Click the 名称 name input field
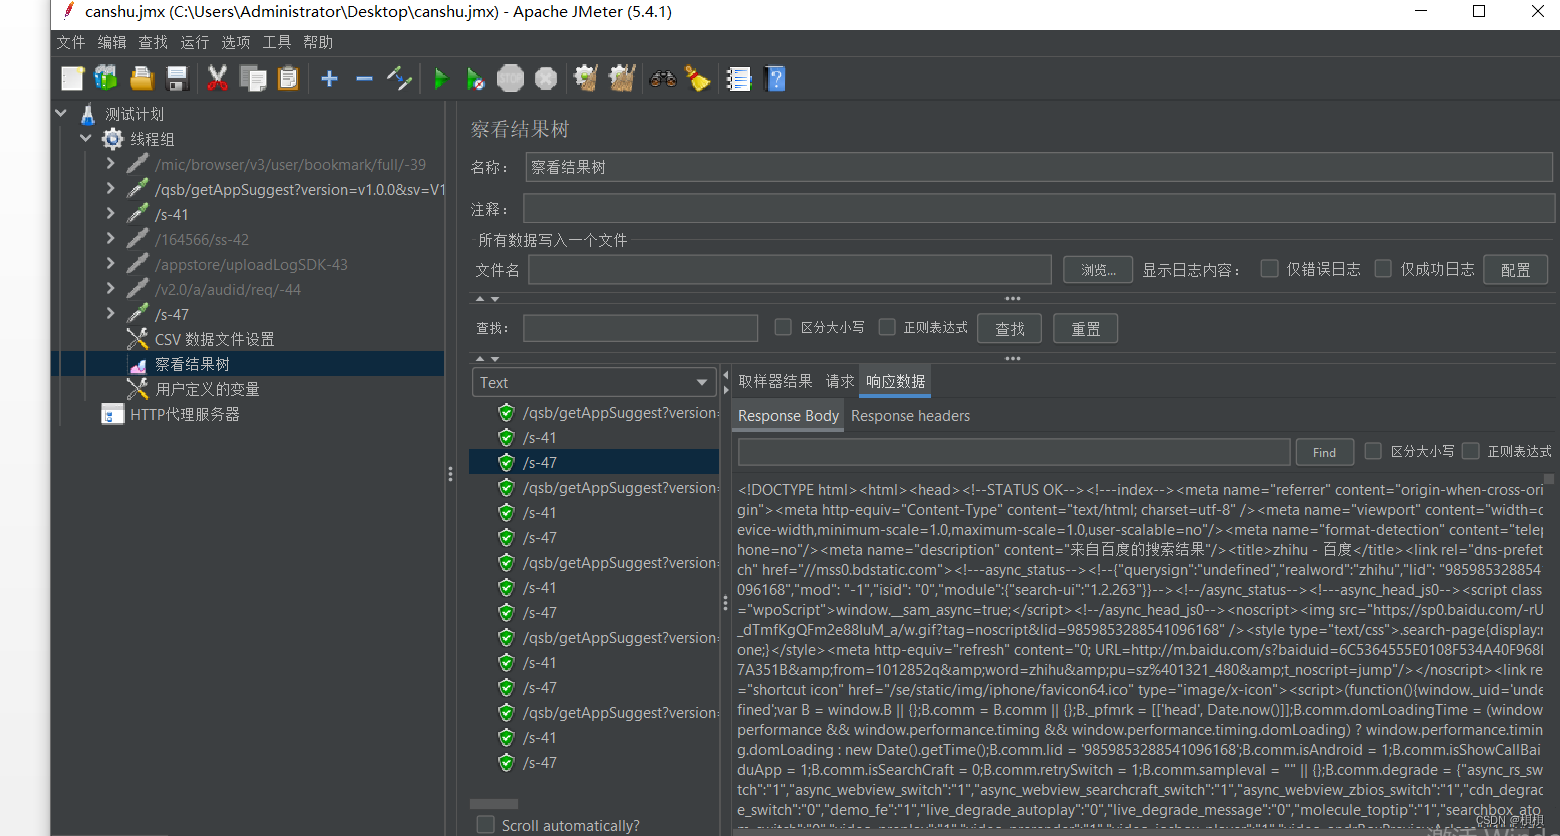 click(x=1038, y=167)
